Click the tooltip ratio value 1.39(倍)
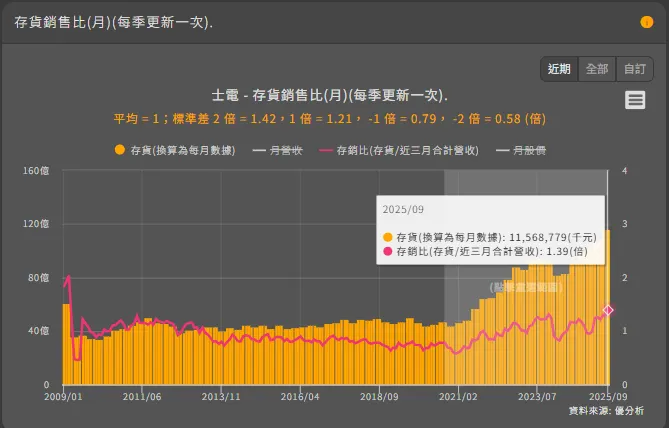The height and width of the screenshot is (428, 669). 567,251
